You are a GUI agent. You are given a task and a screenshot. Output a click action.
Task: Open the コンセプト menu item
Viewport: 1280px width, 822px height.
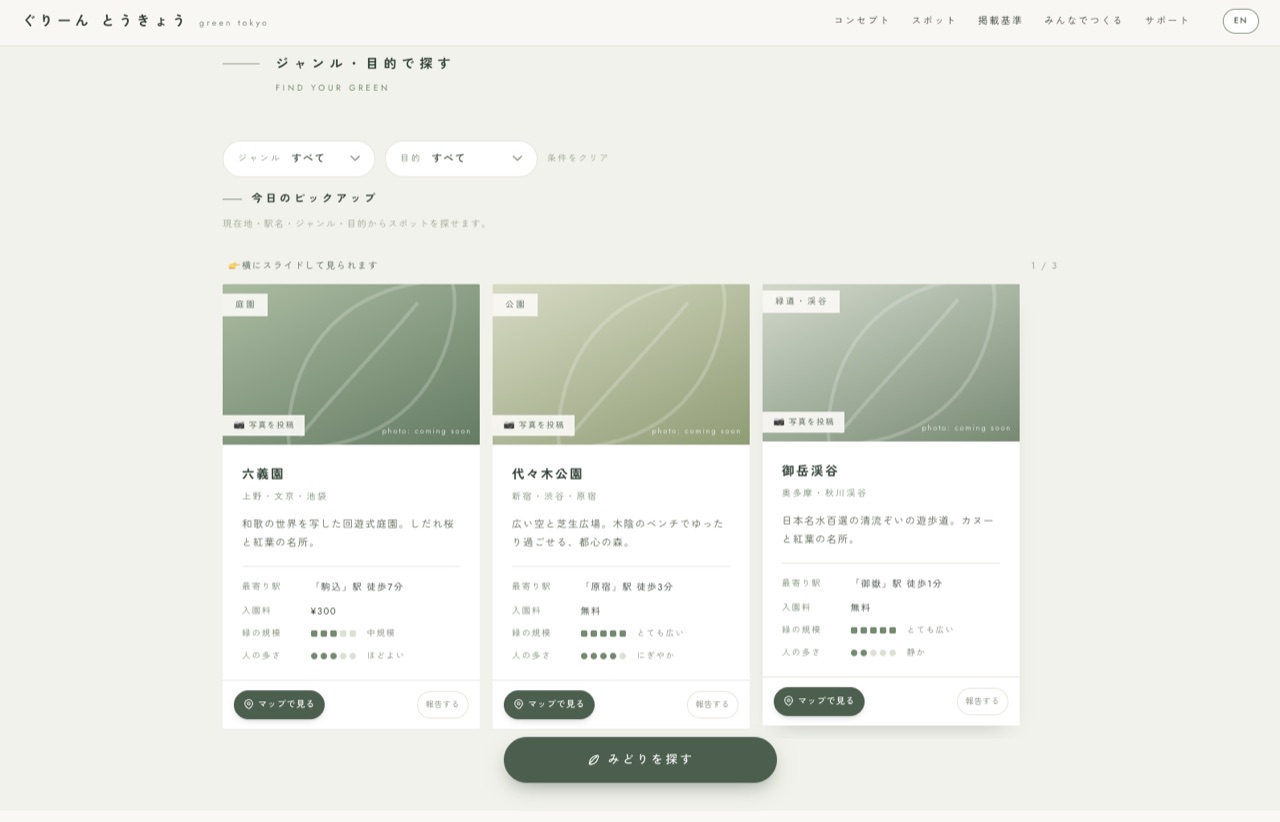tap(862, 21)
